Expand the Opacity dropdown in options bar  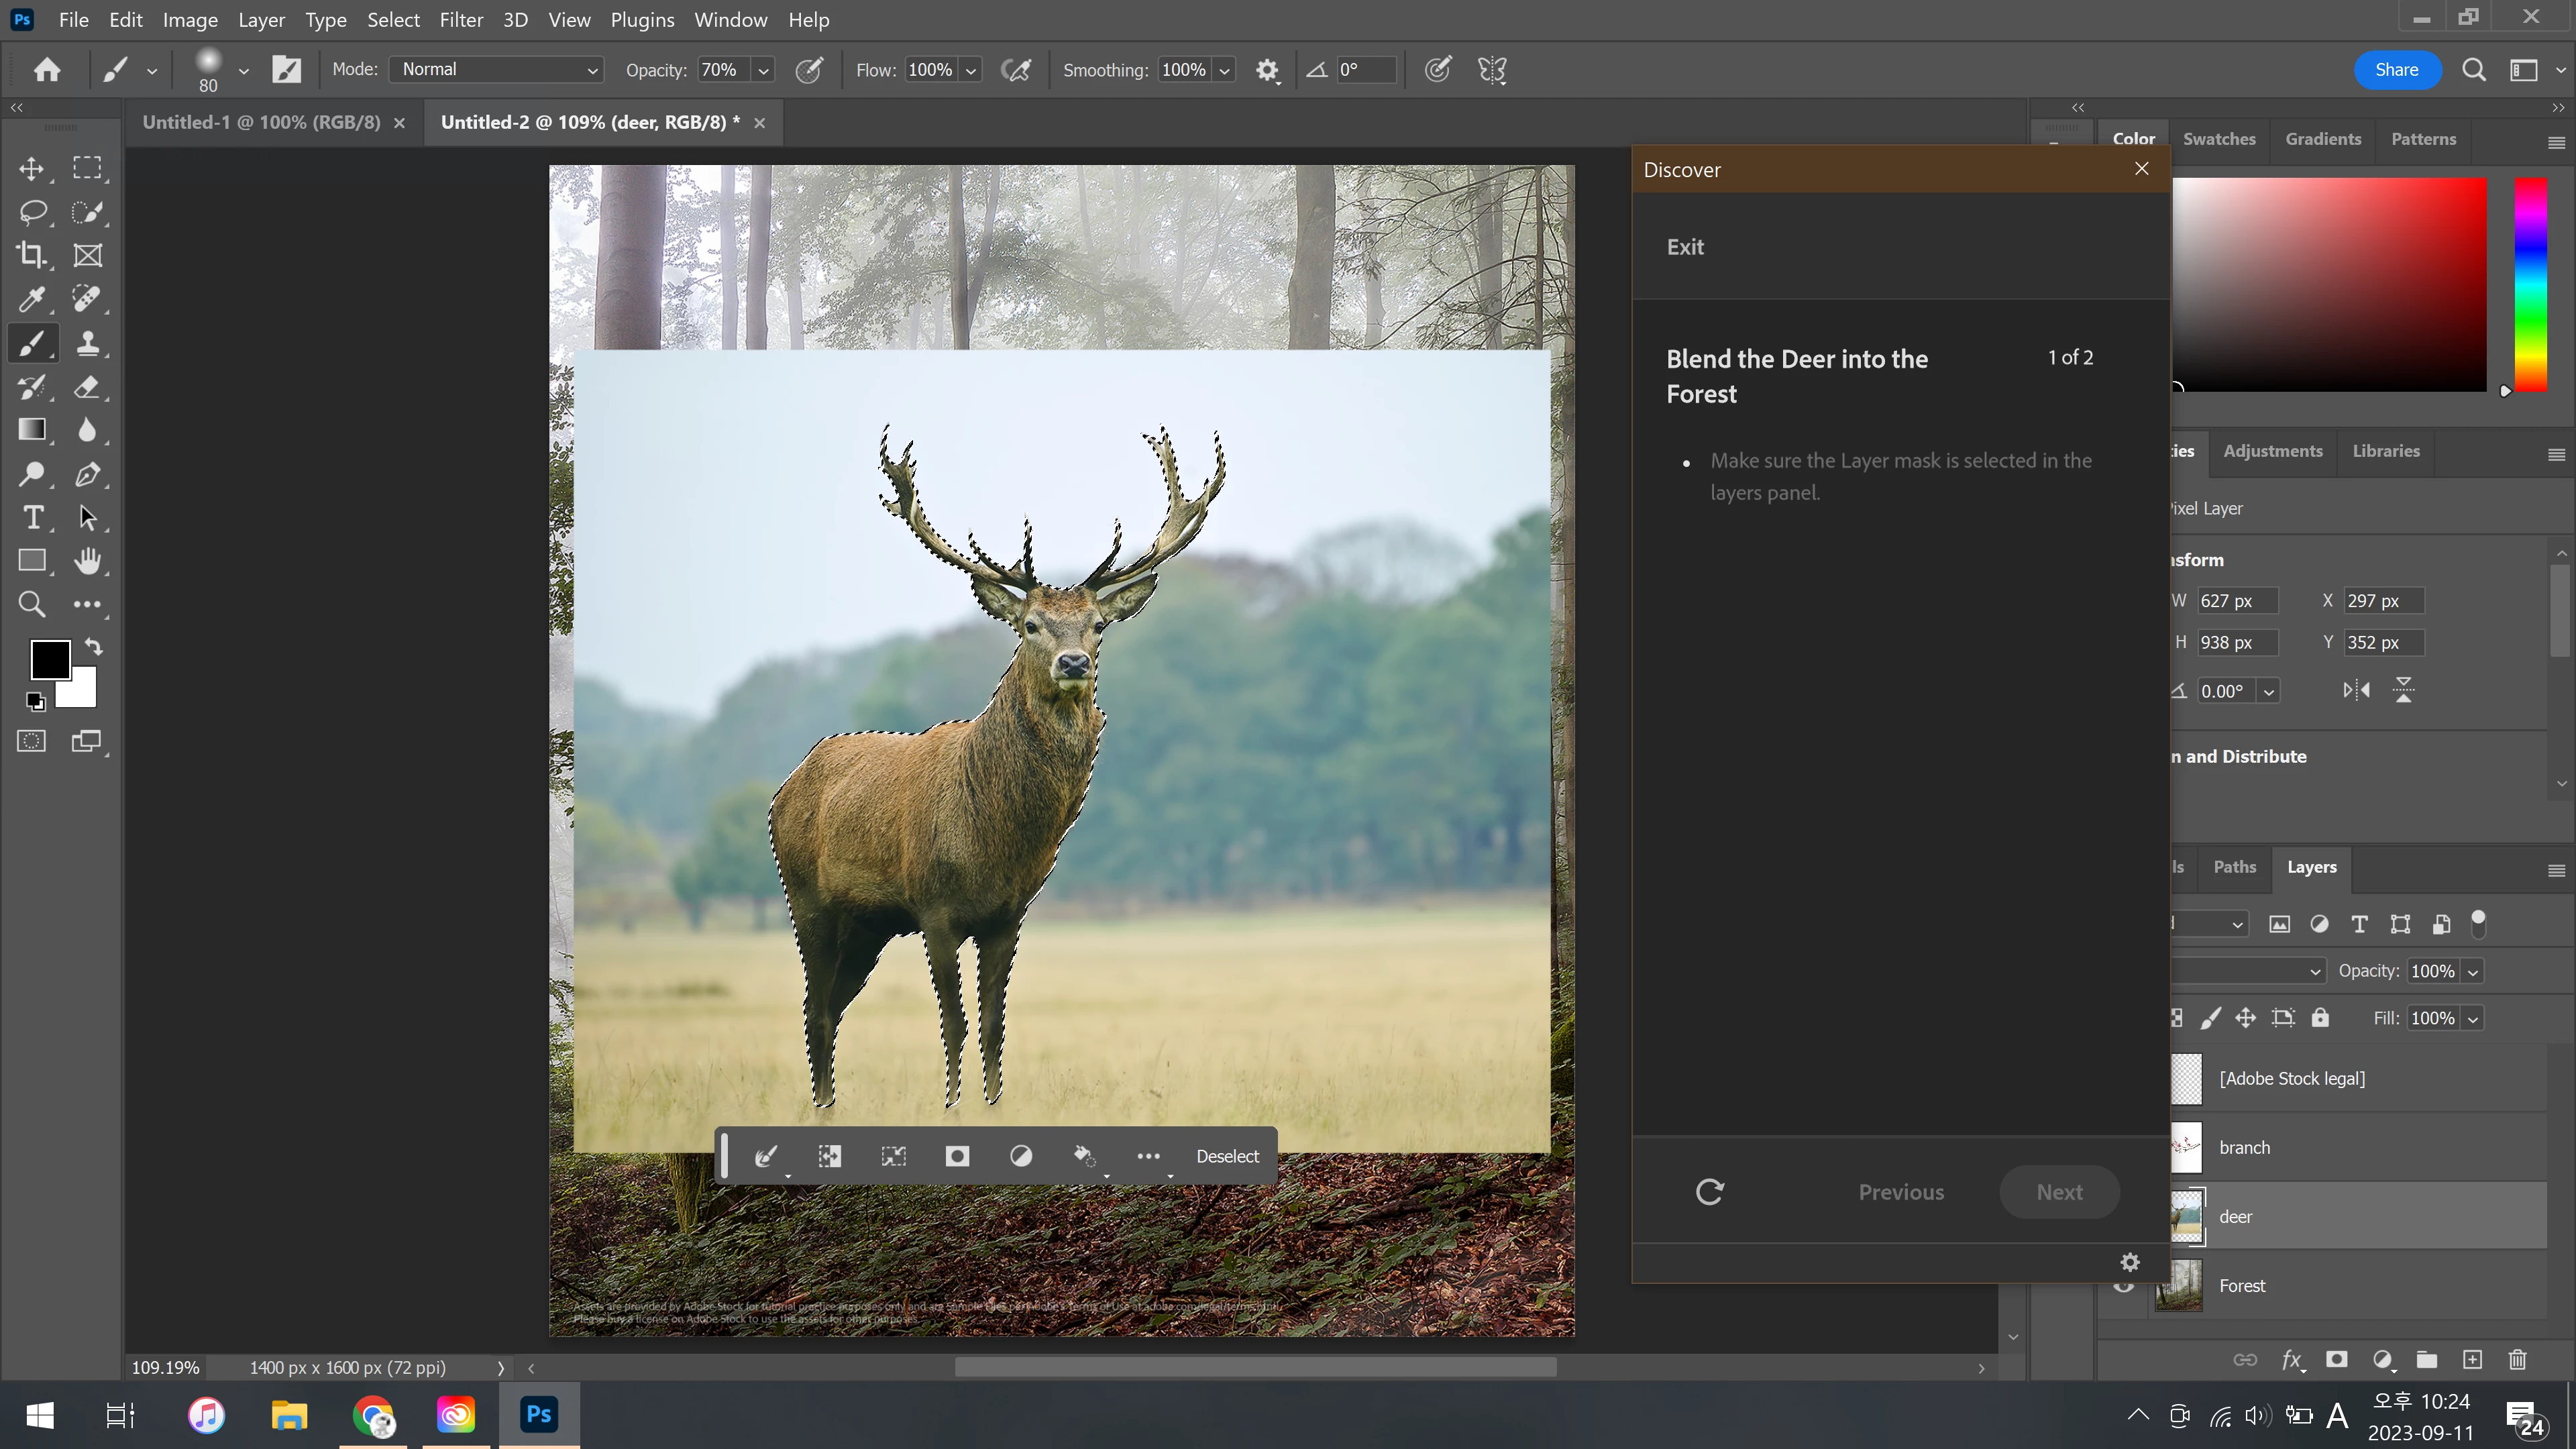764,70
